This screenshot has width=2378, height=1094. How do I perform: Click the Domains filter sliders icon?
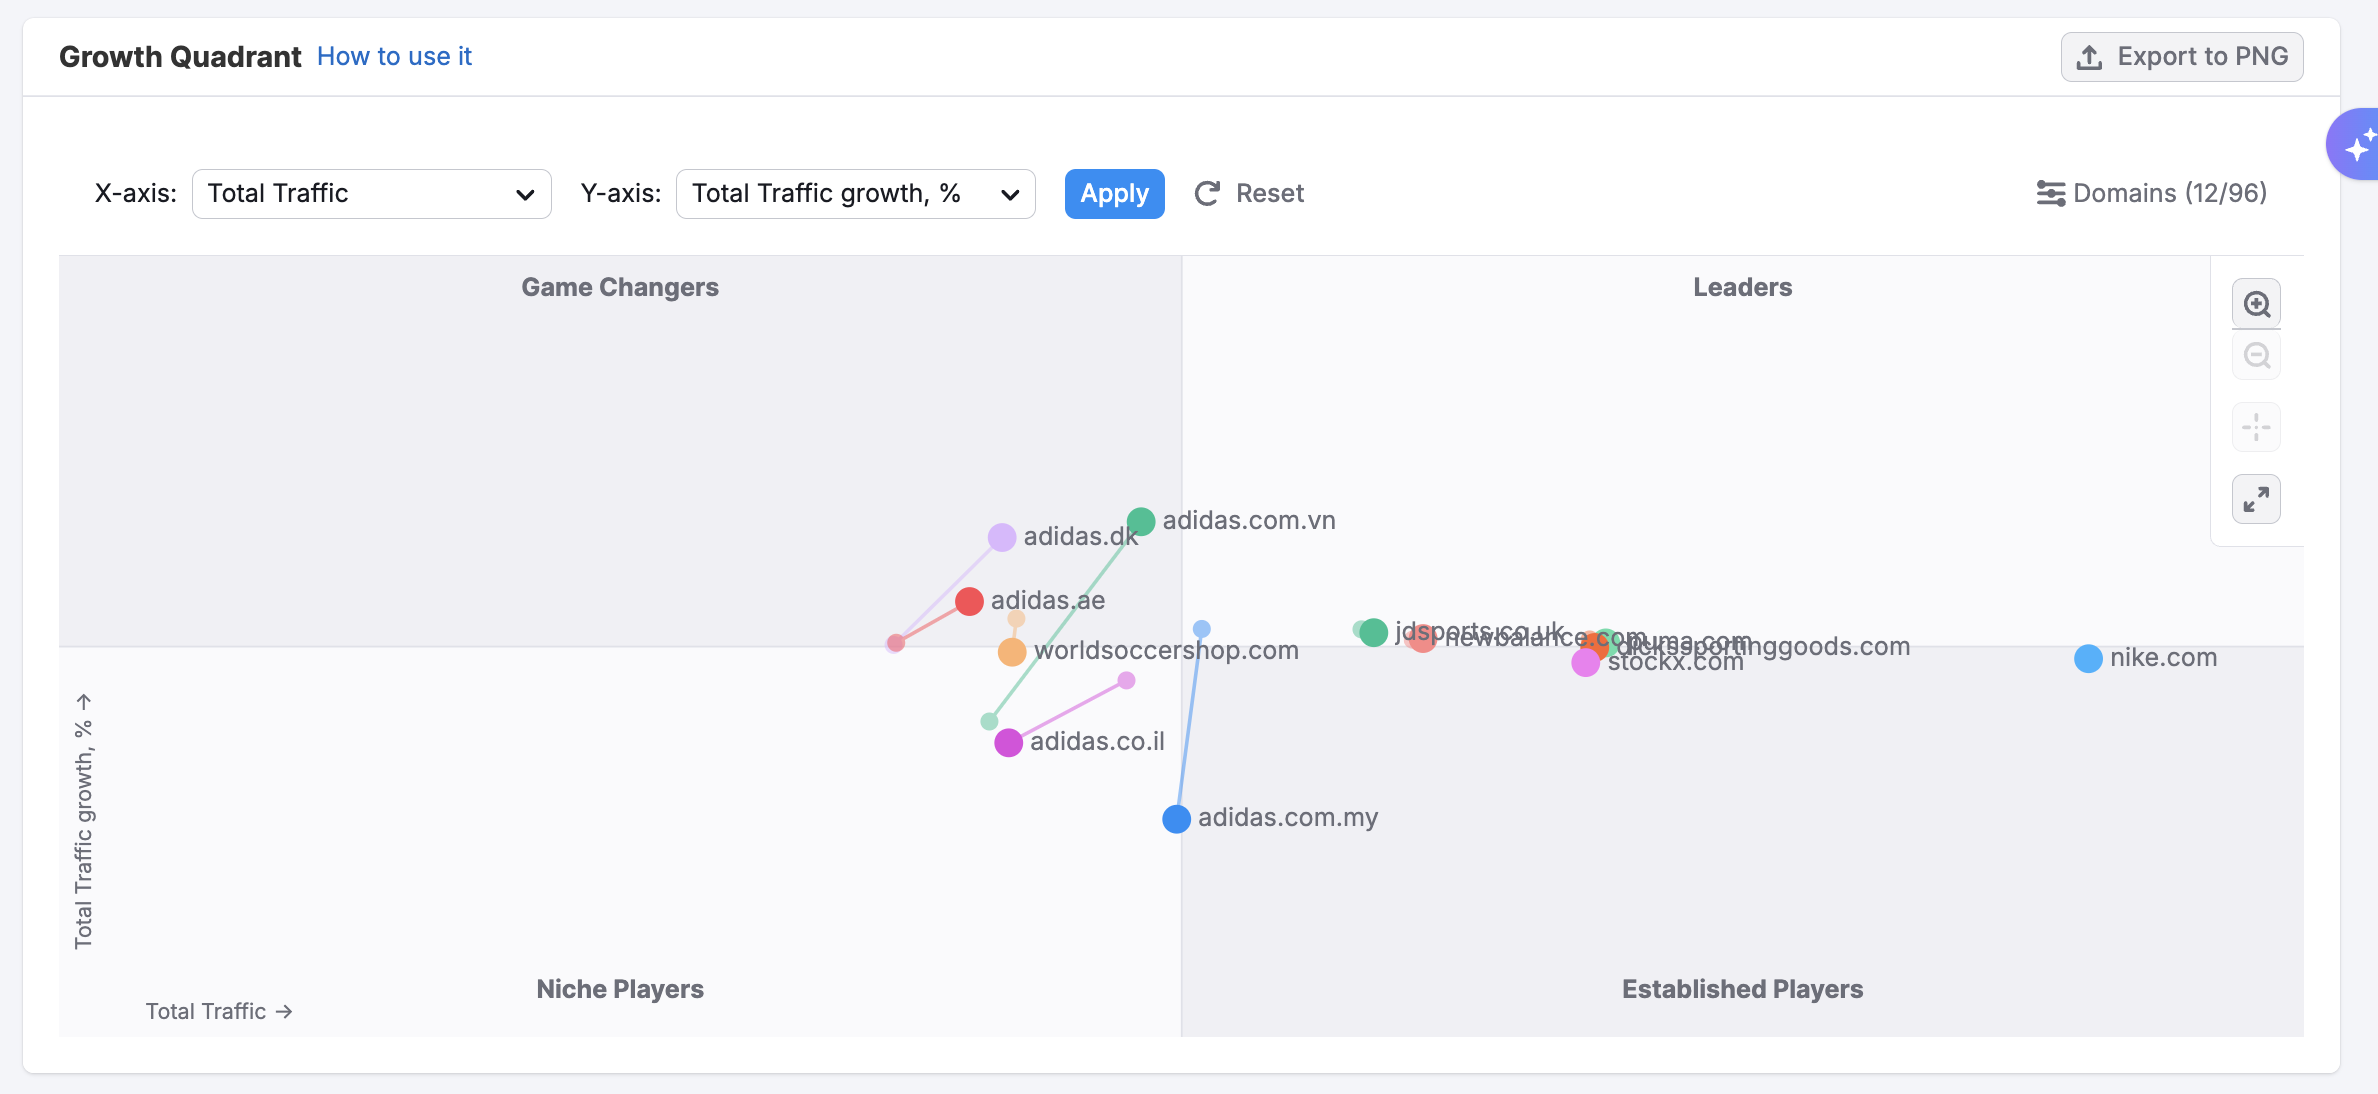pos(2050,193)
